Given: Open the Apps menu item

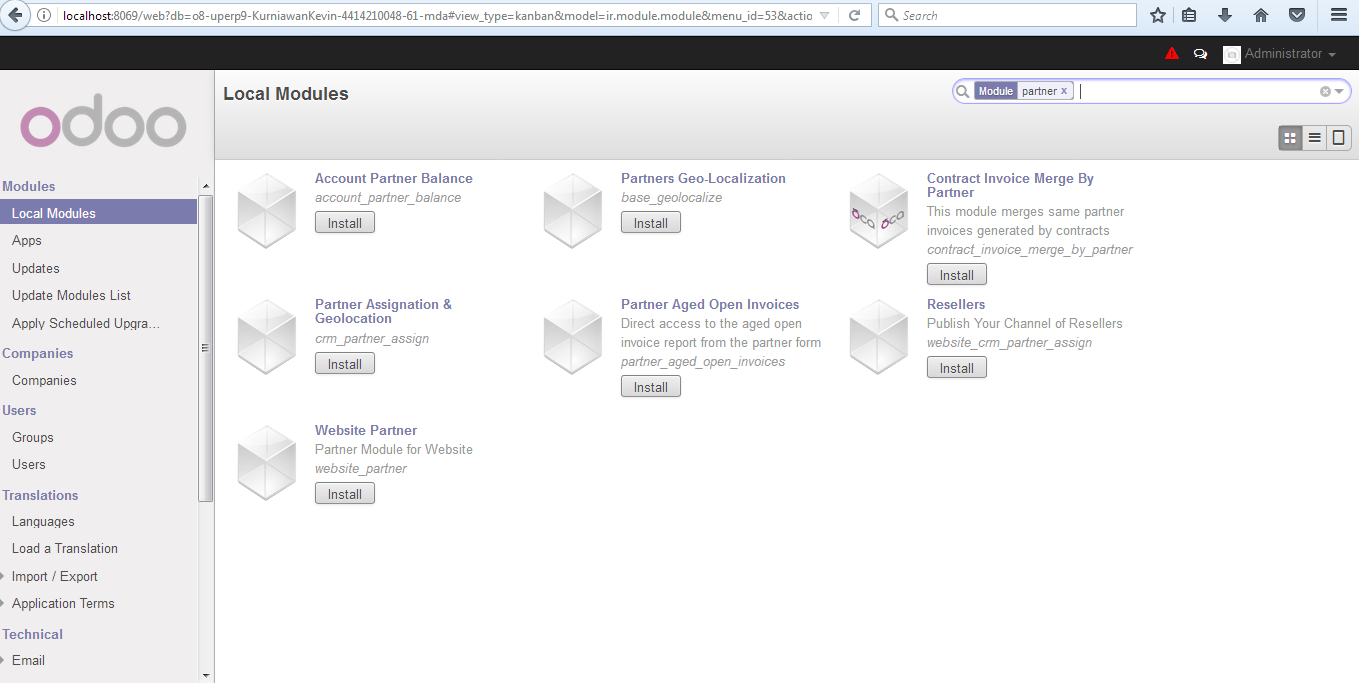Looking at the screenshot, I should 26,240.
